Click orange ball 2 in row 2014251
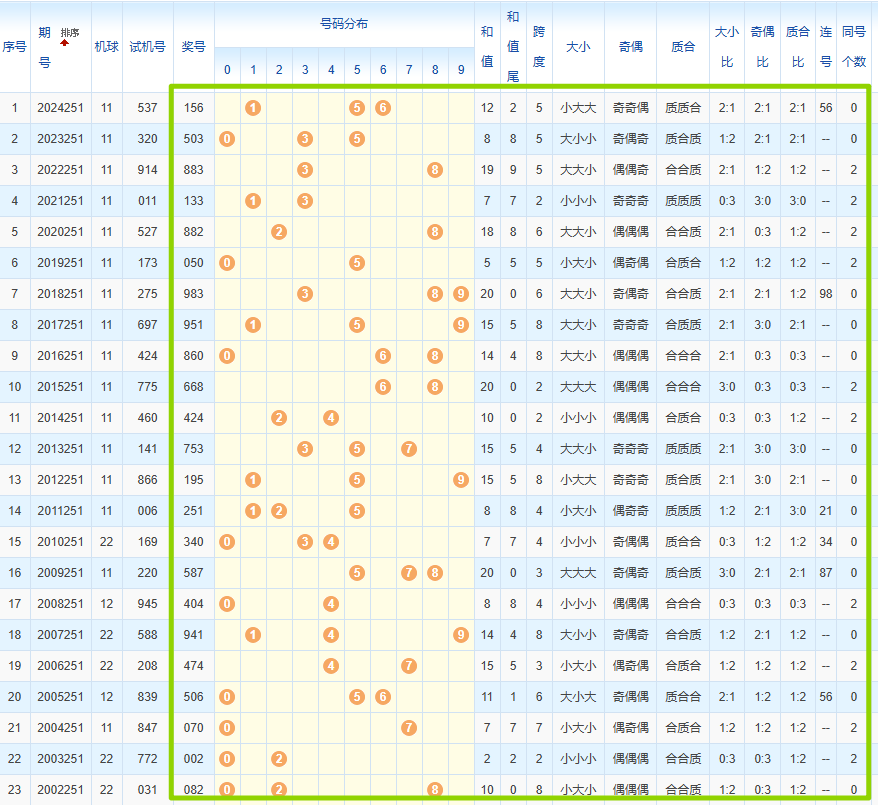 pyautogui.click(x=279, y=418)
